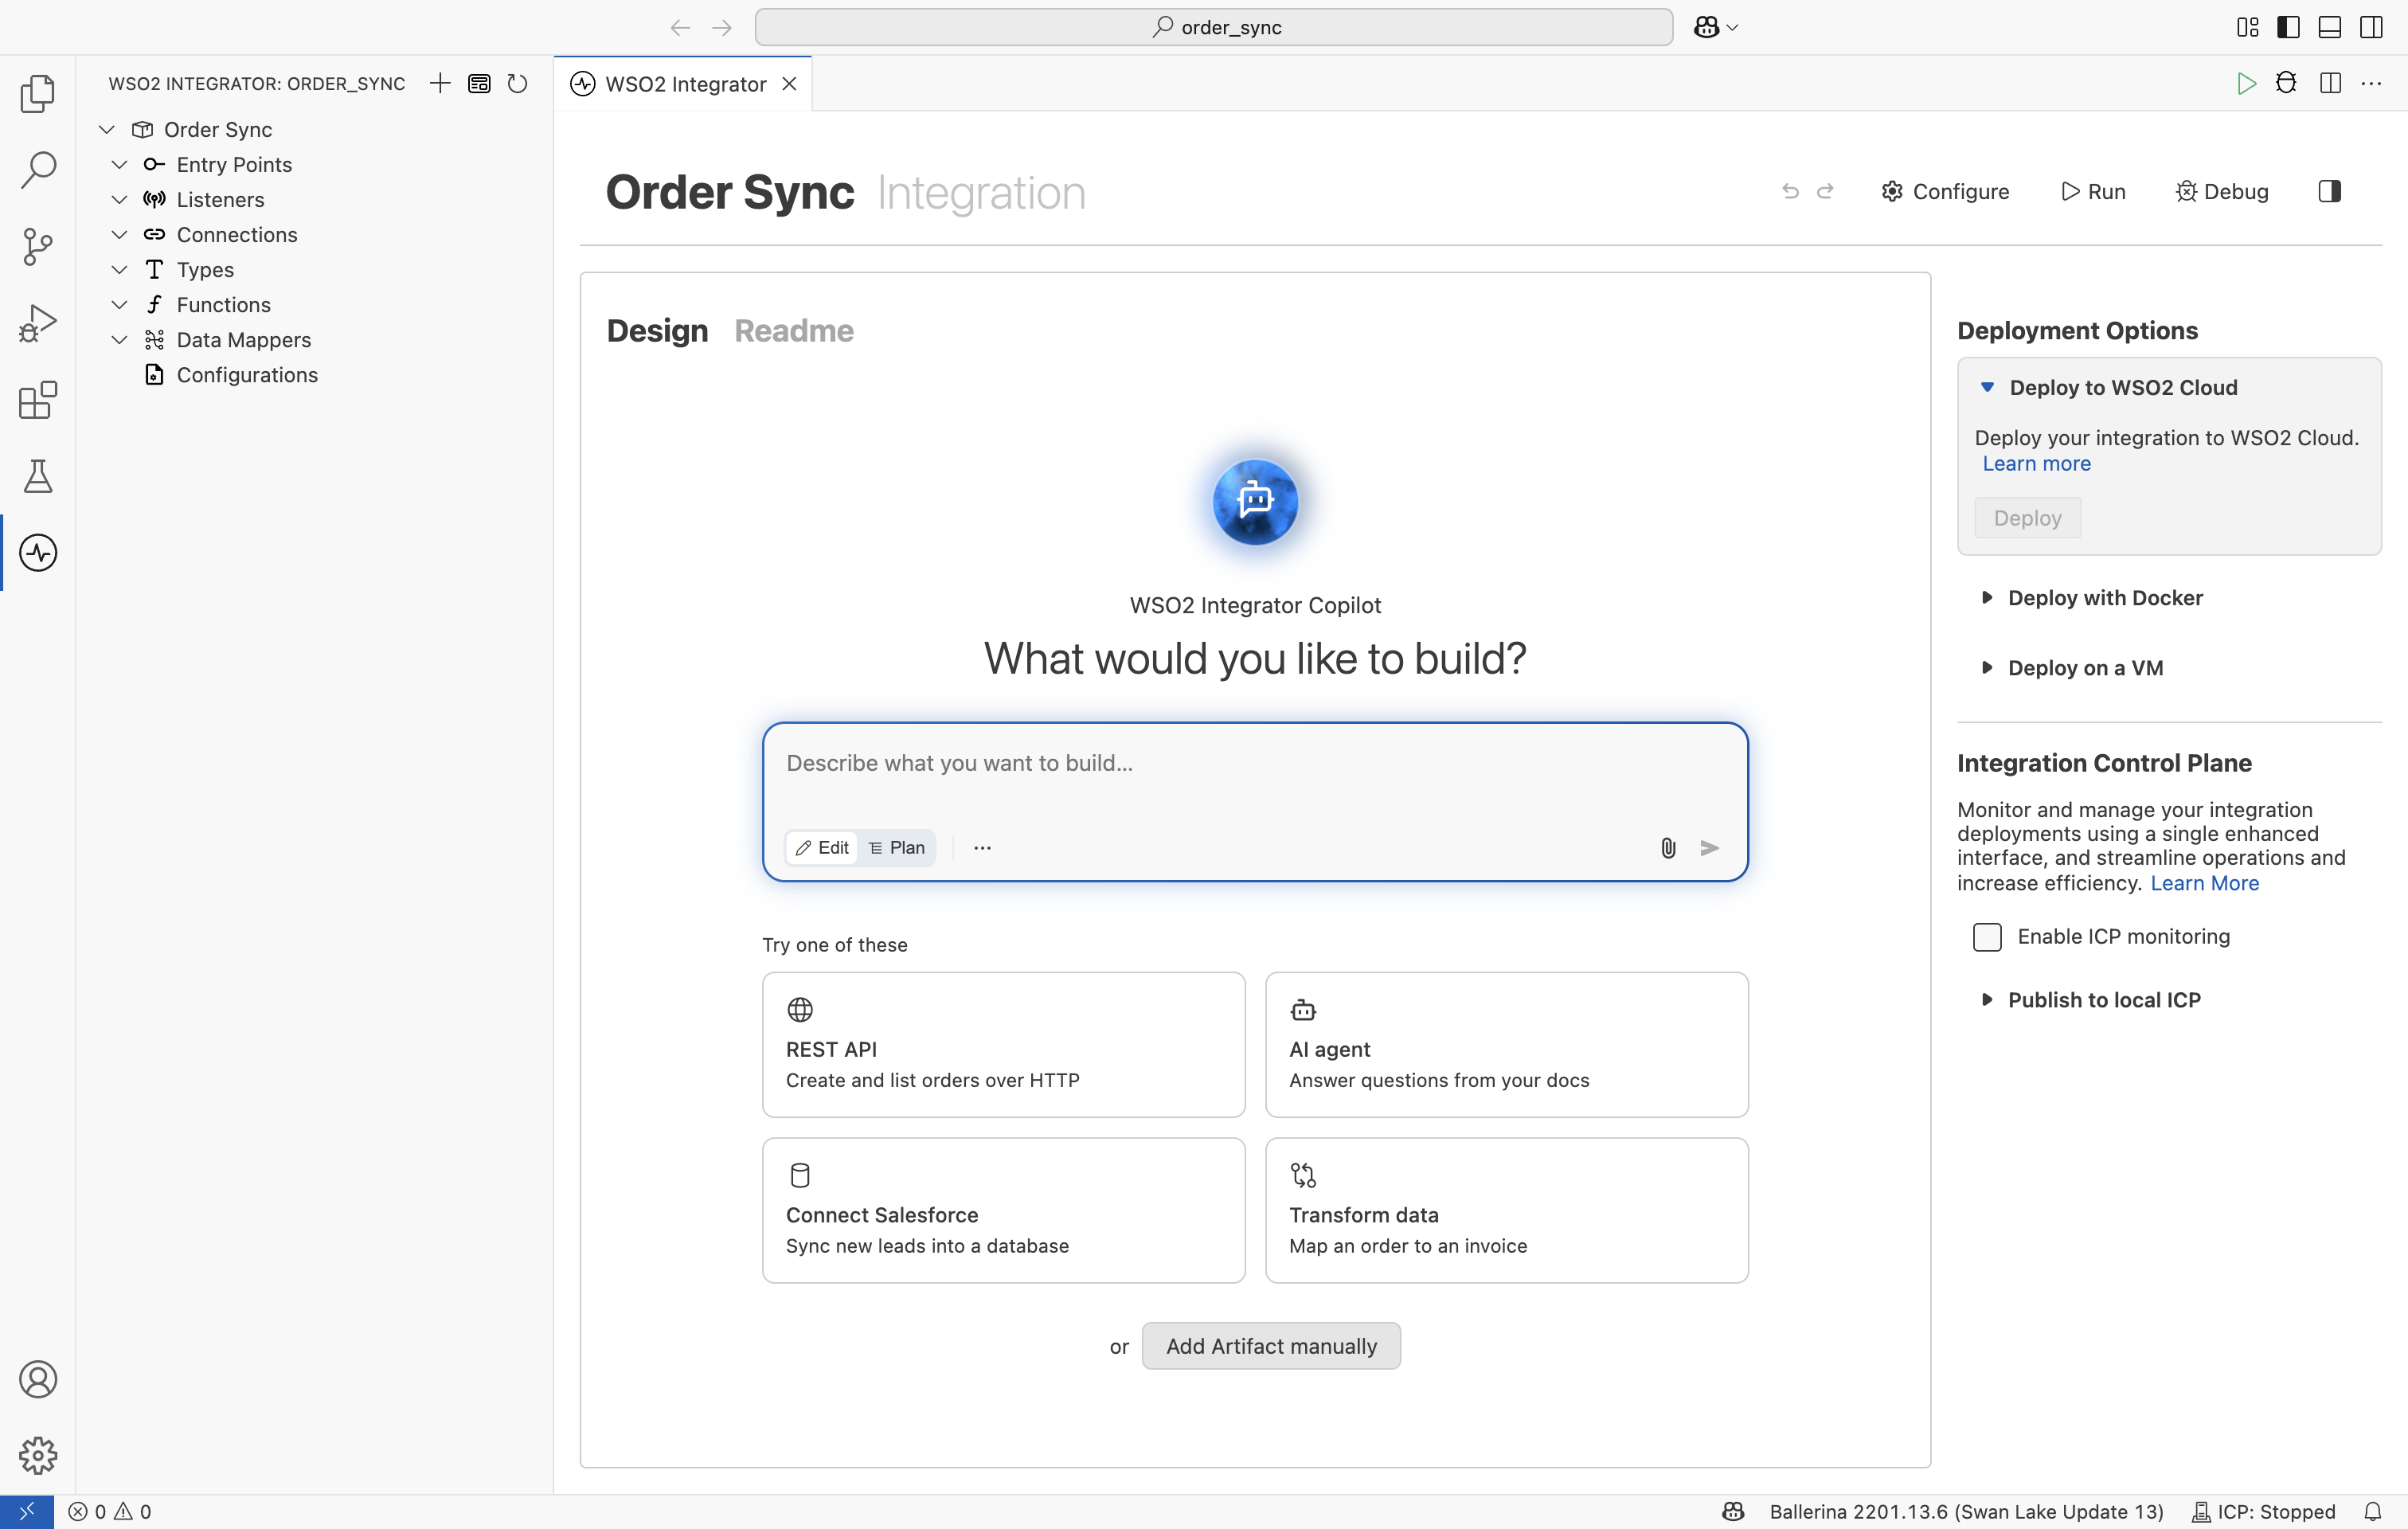The width and height of the screenshot is (2408, 1529).
Task: Click the undo arrow icon
Action: (x=1790, y=191)
